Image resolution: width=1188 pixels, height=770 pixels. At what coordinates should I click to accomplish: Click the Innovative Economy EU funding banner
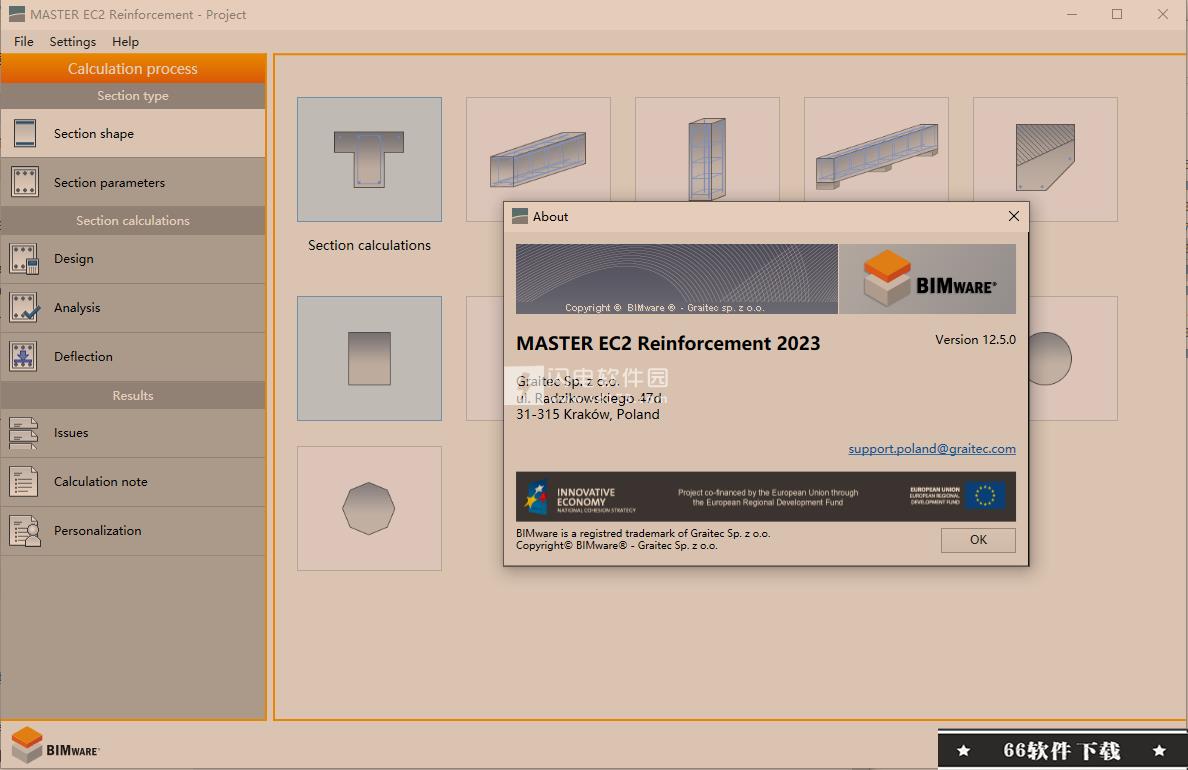766,496
